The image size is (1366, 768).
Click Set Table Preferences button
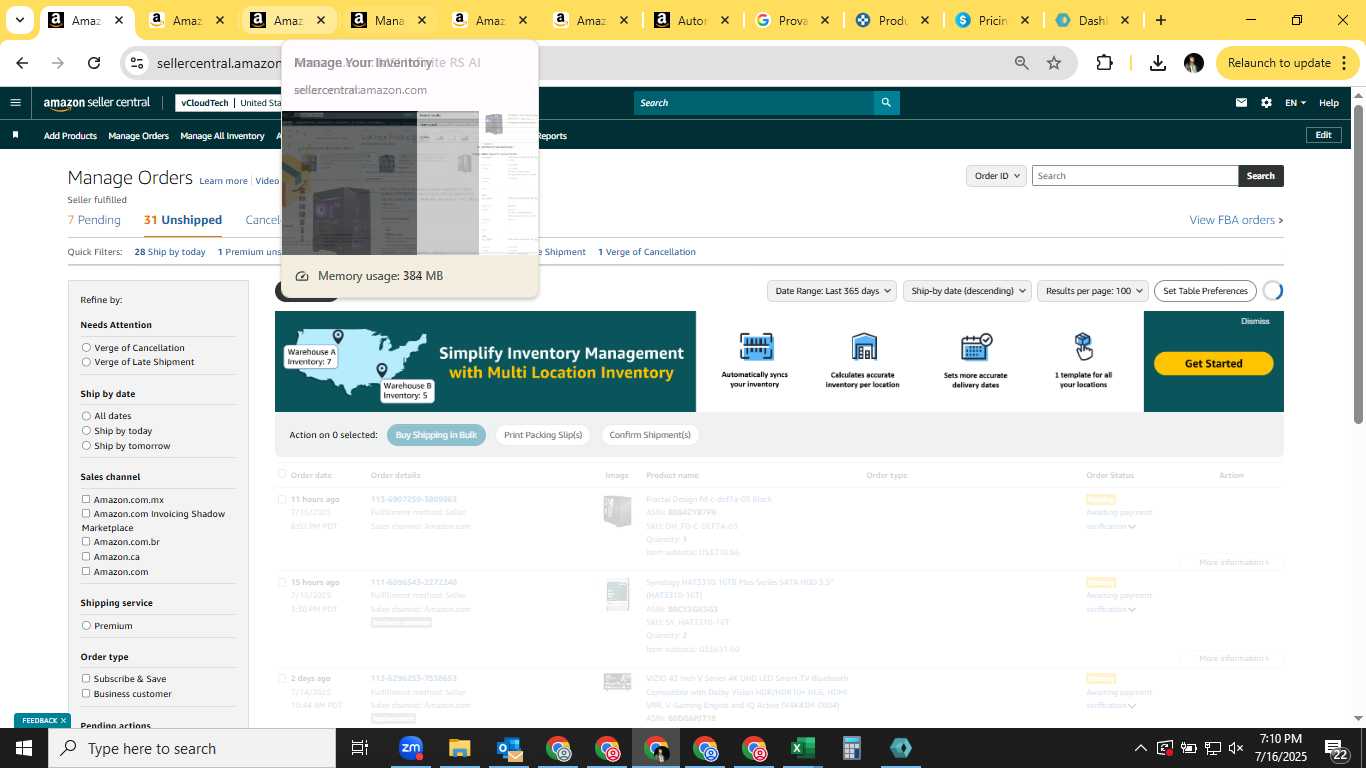click(1205, 291)
